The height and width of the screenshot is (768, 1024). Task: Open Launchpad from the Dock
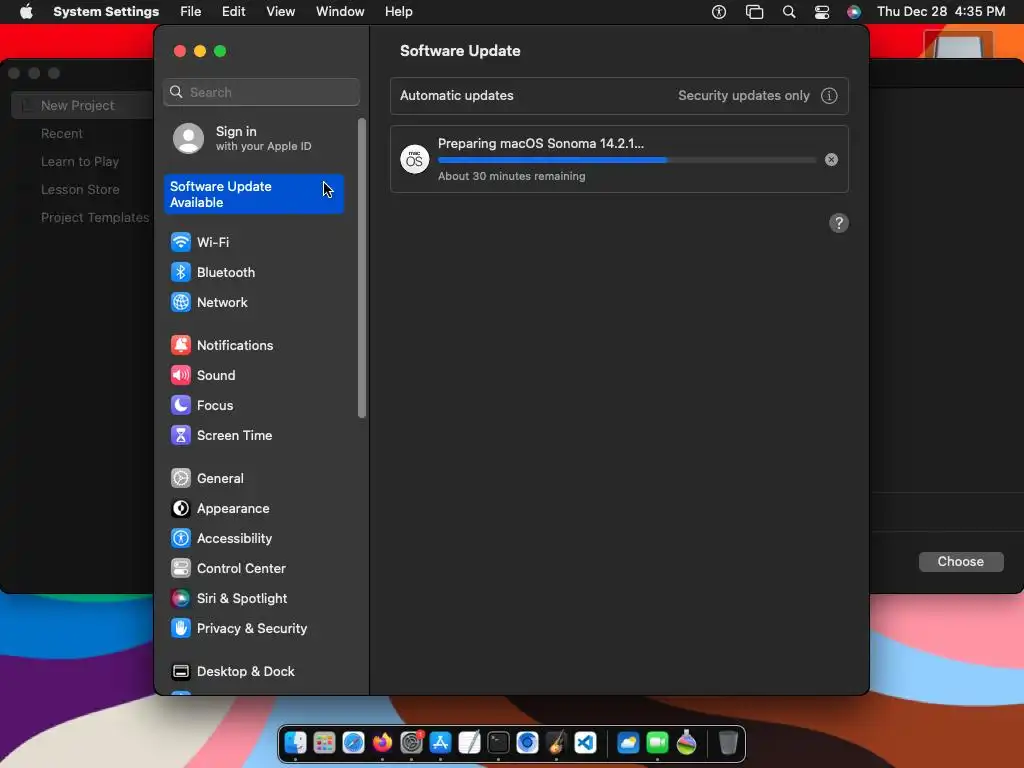point(324,743)
